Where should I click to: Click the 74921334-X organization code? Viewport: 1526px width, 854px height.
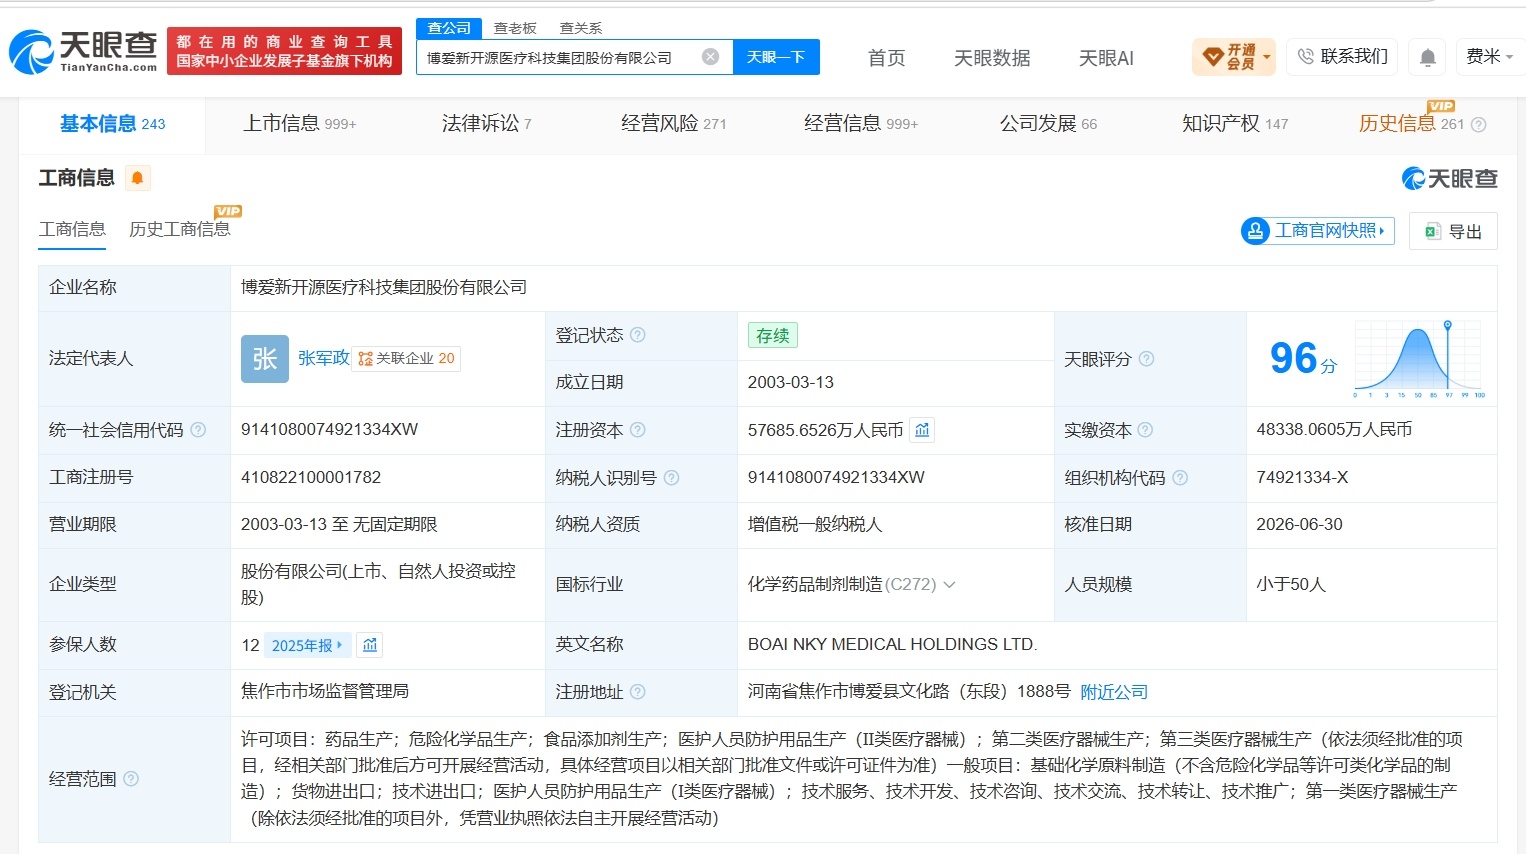tap(1302, 478)
